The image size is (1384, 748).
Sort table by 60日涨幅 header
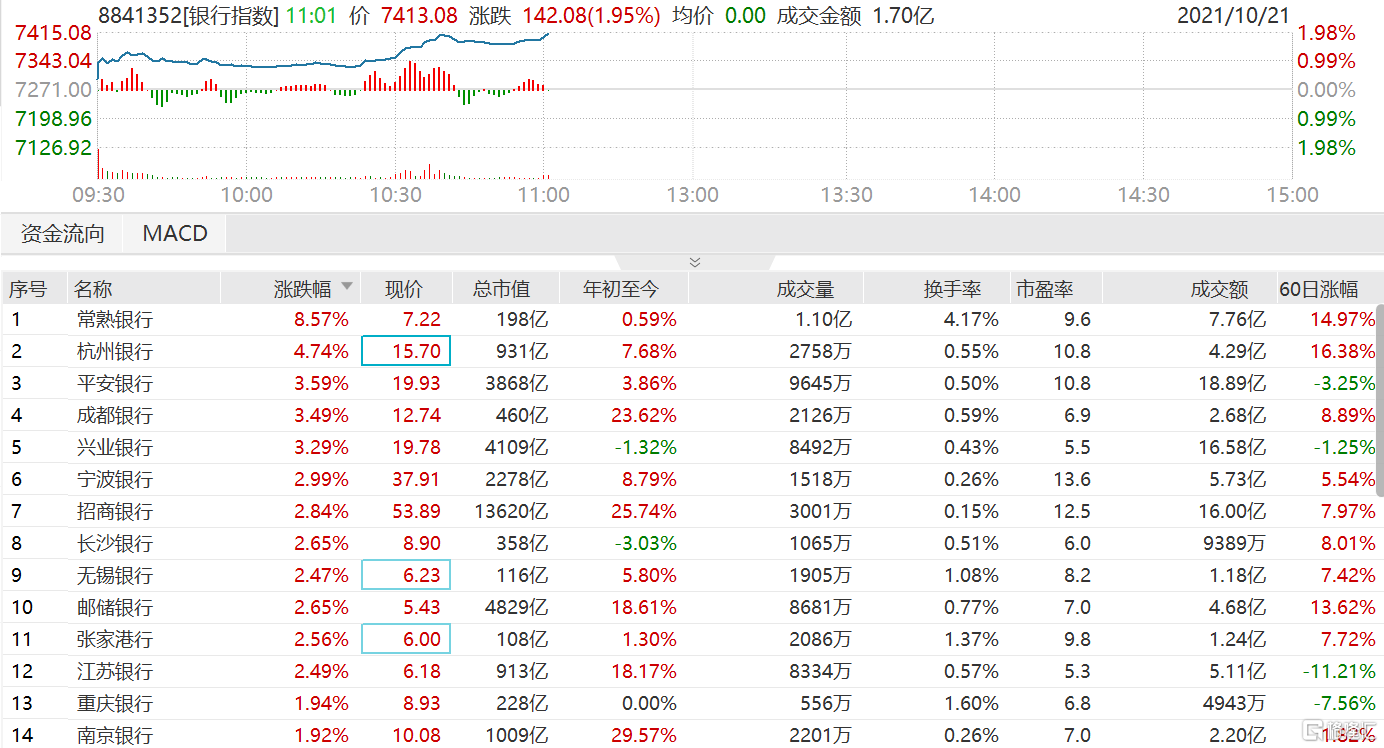1319,289
